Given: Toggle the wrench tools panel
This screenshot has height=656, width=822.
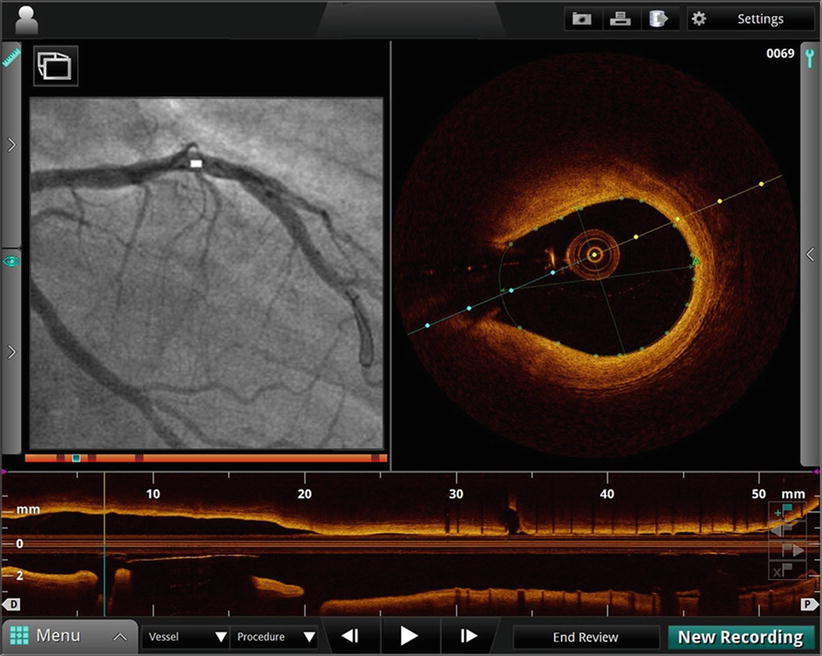Looking at the screenshot, I should (x=811, y=59).
